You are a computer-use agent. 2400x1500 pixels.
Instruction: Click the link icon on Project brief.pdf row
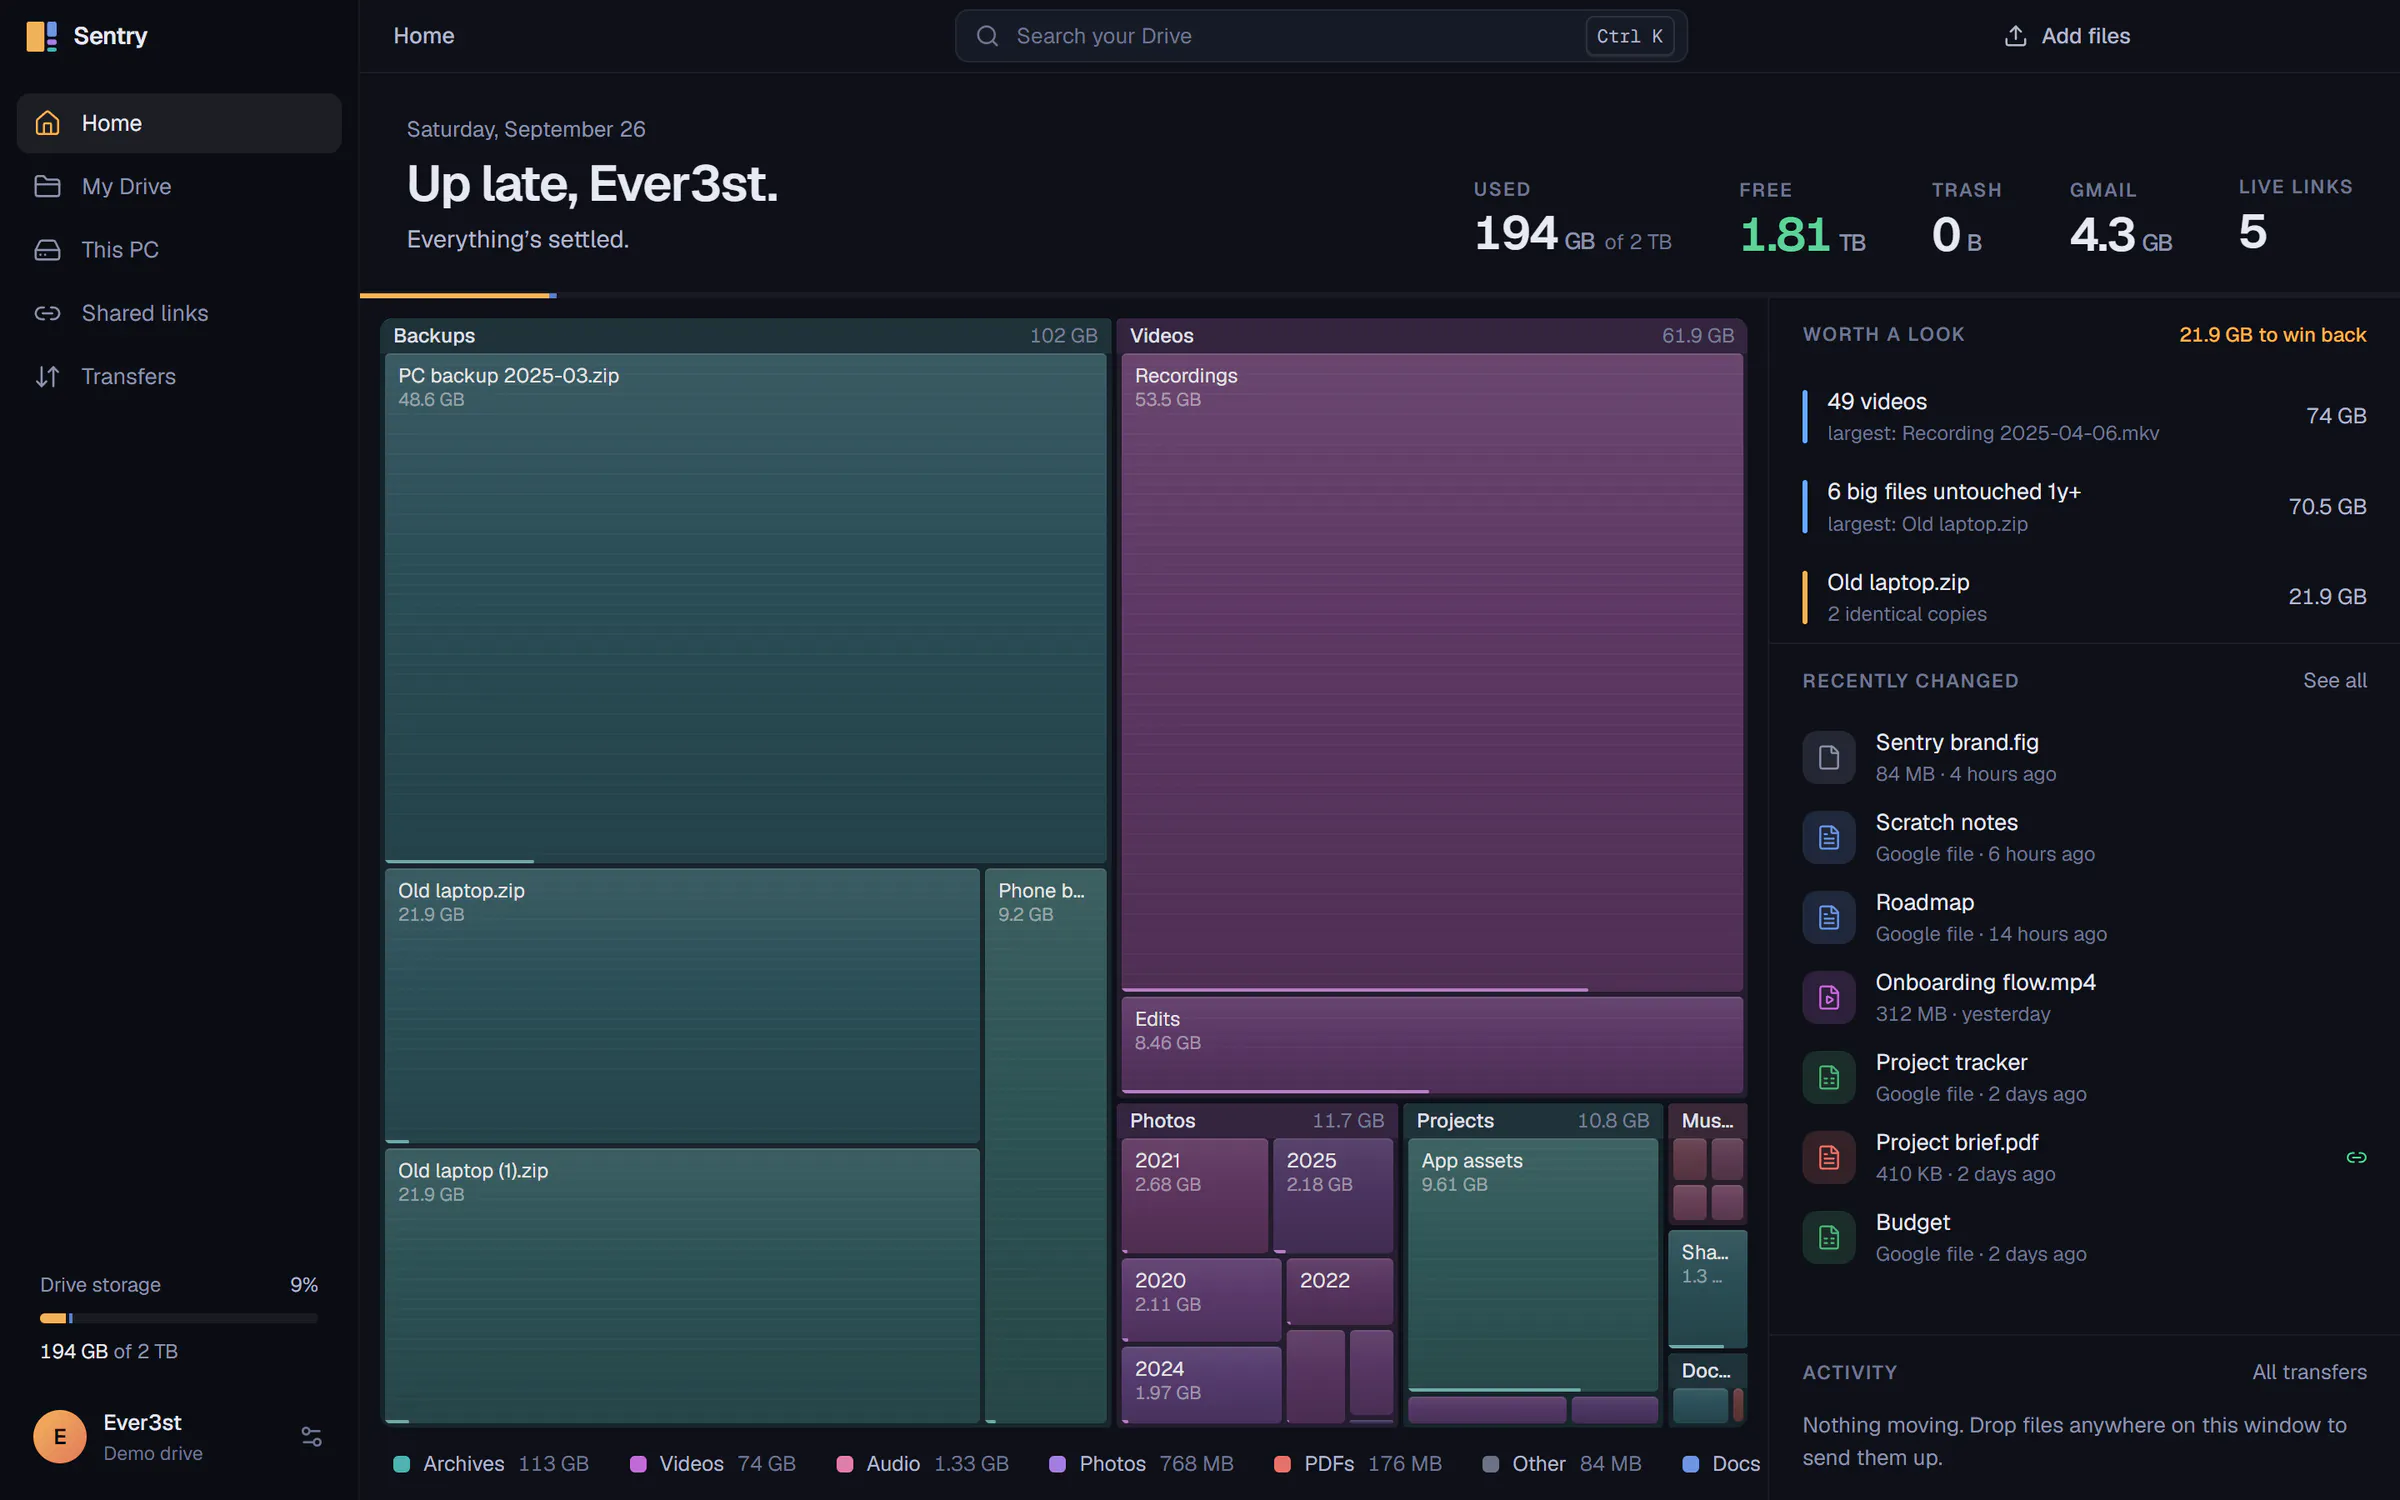(2356, 1157)
